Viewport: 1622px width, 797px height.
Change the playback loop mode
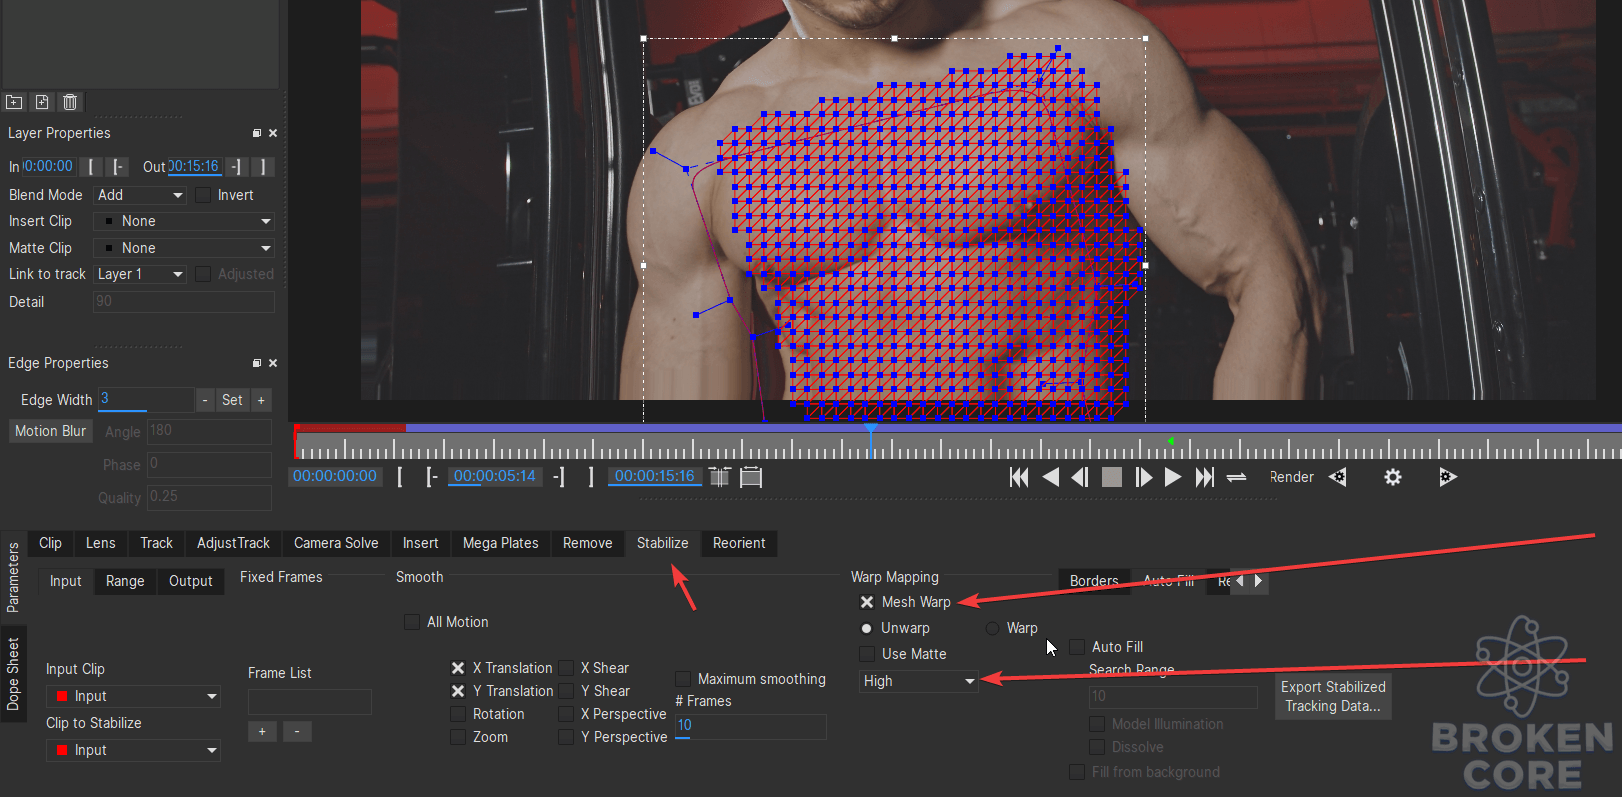[x=1237, y=478]
